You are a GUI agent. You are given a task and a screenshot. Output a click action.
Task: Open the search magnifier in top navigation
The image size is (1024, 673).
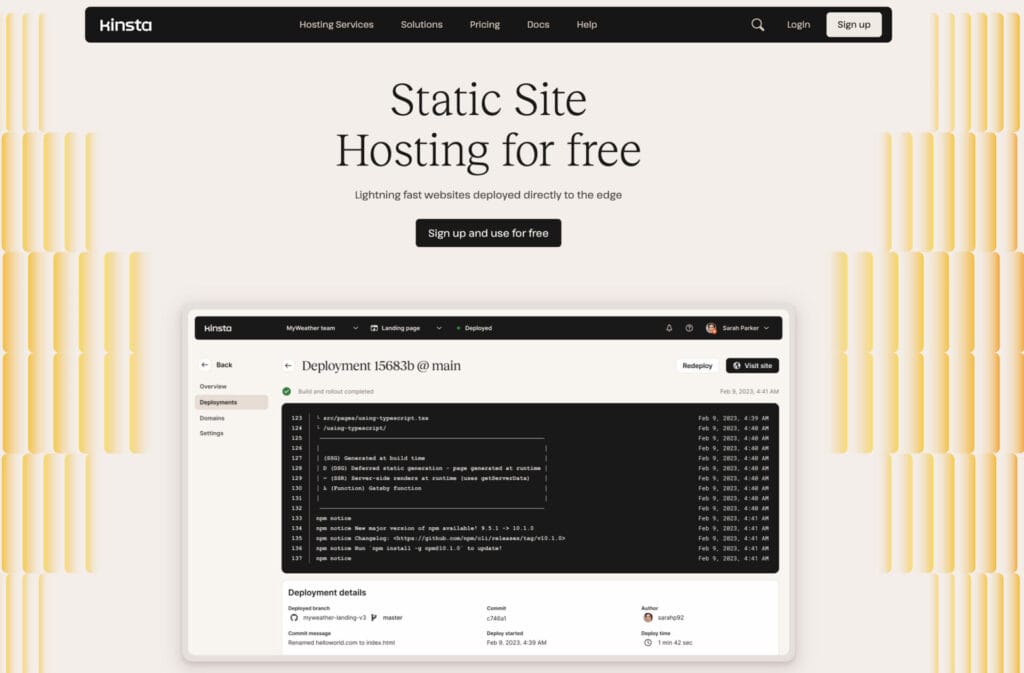click(x=757, y=25)
